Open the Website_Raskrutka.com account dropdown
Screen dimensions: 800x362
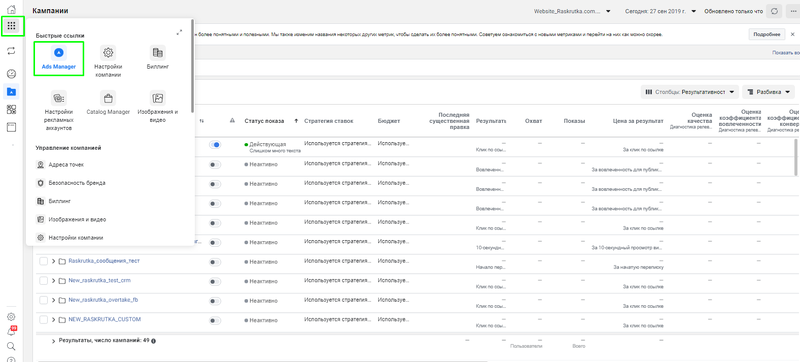pyautogui.click(x=572, y=11)
